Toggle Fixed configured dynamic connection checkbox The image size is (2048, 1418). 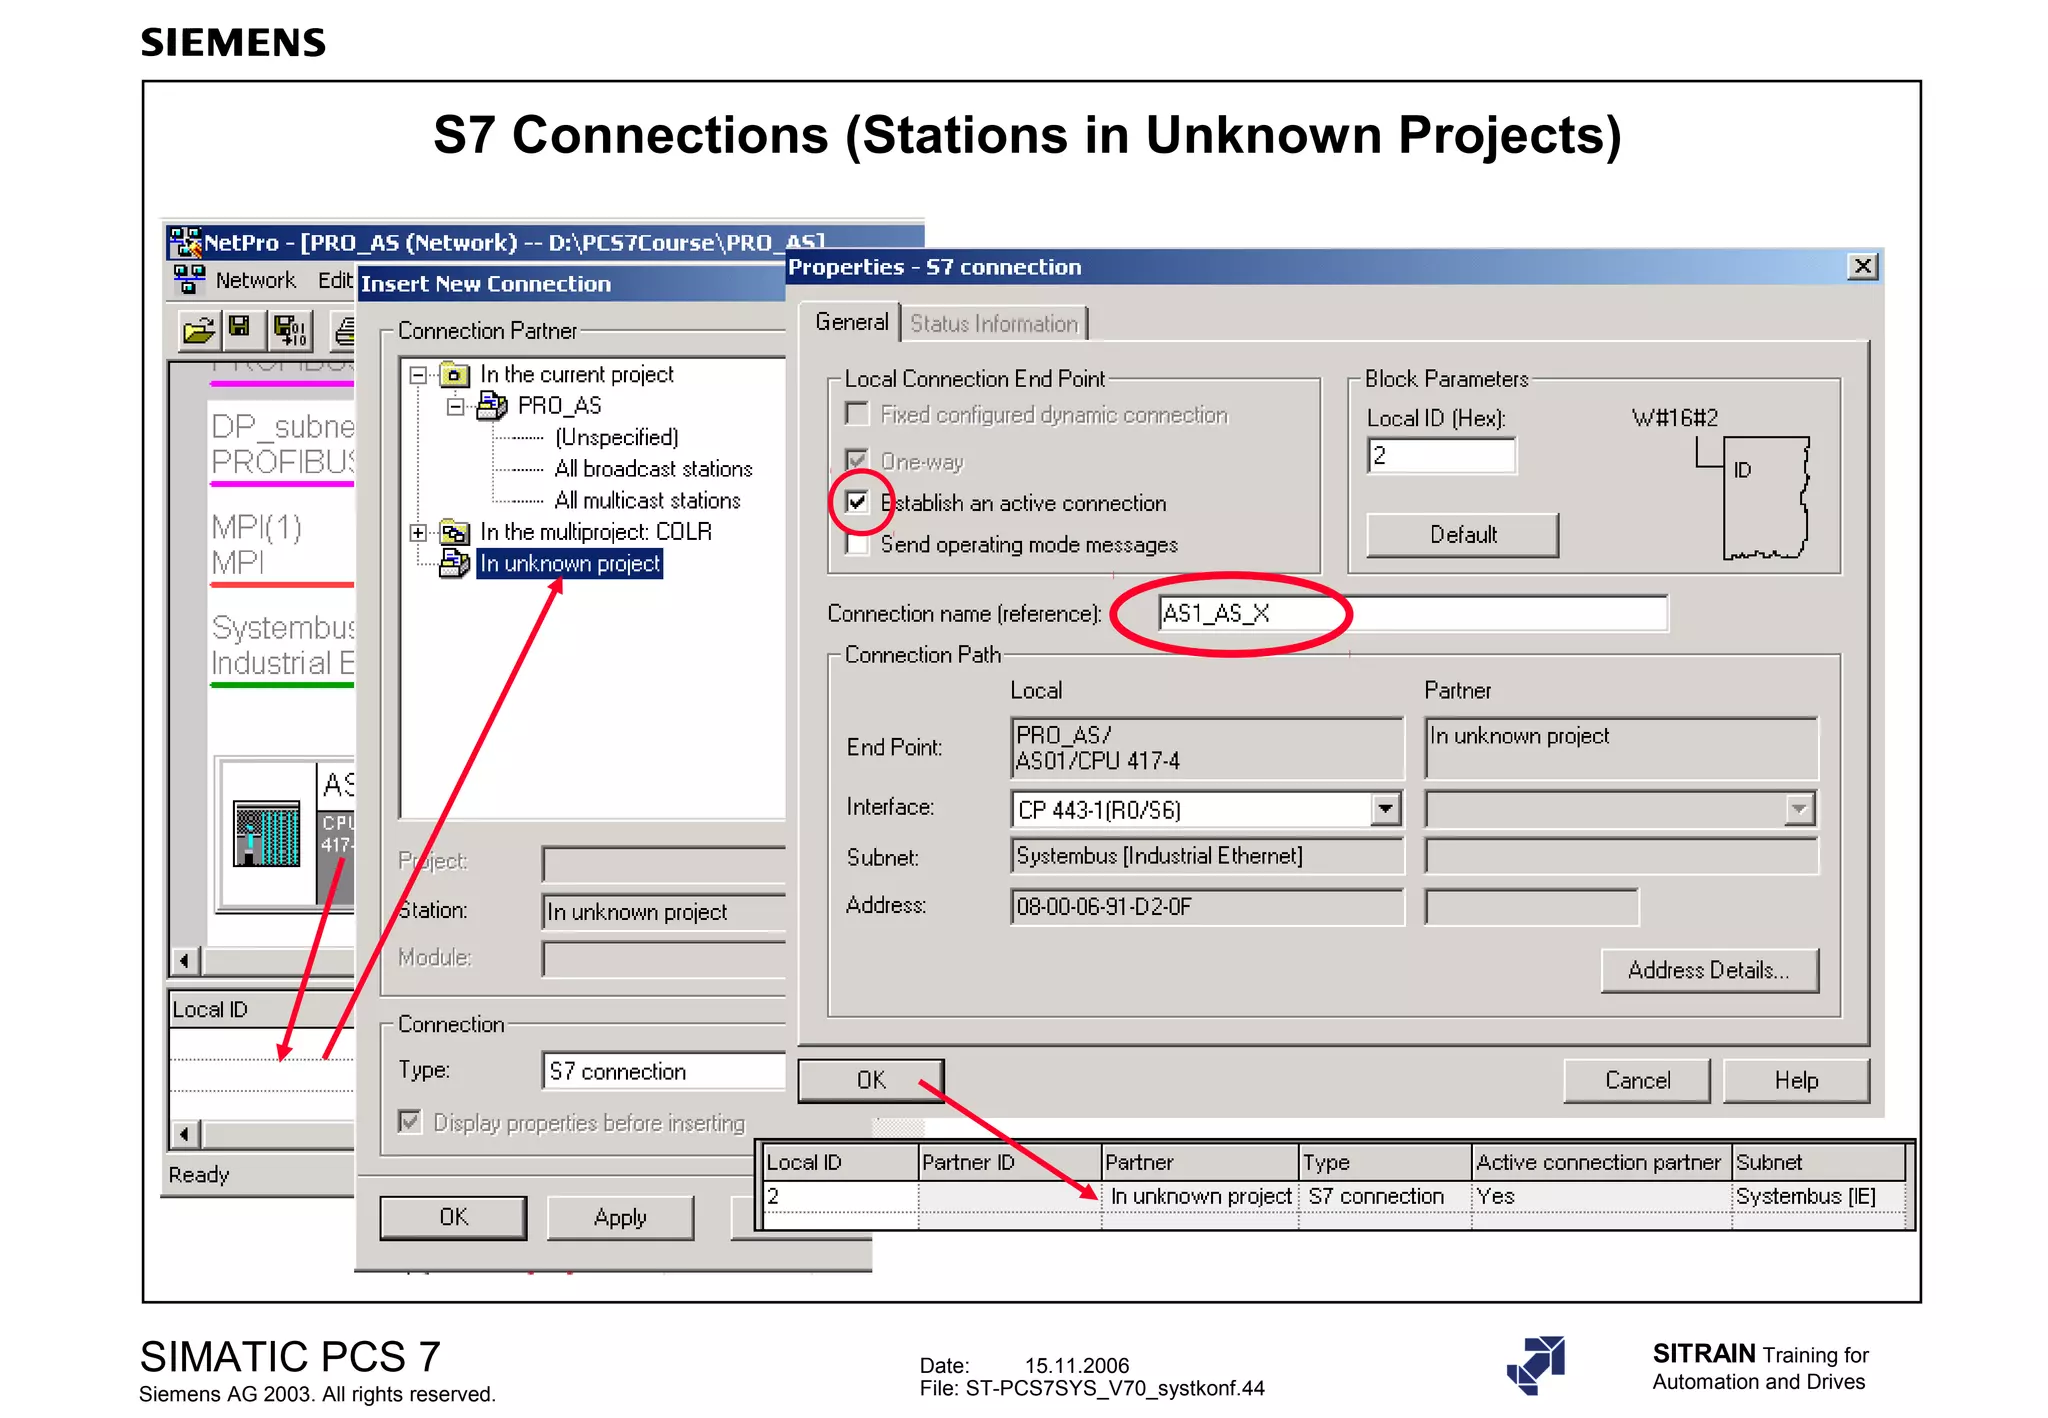(857, 414)
